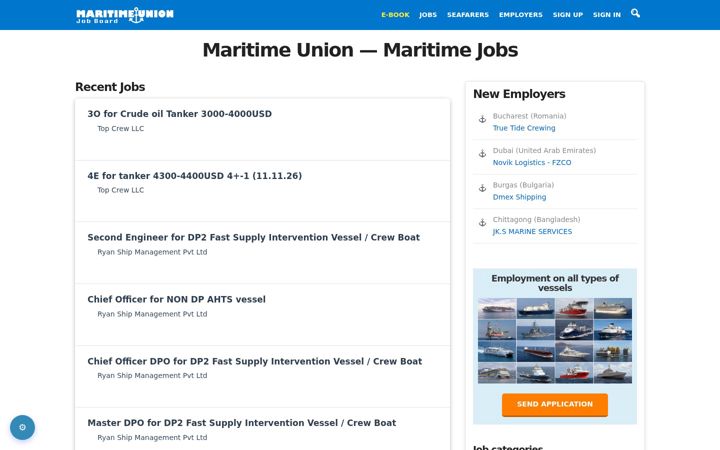Open Dmex Shipping employer link
This screenshot has width=720, height=450.
(519, 197)
